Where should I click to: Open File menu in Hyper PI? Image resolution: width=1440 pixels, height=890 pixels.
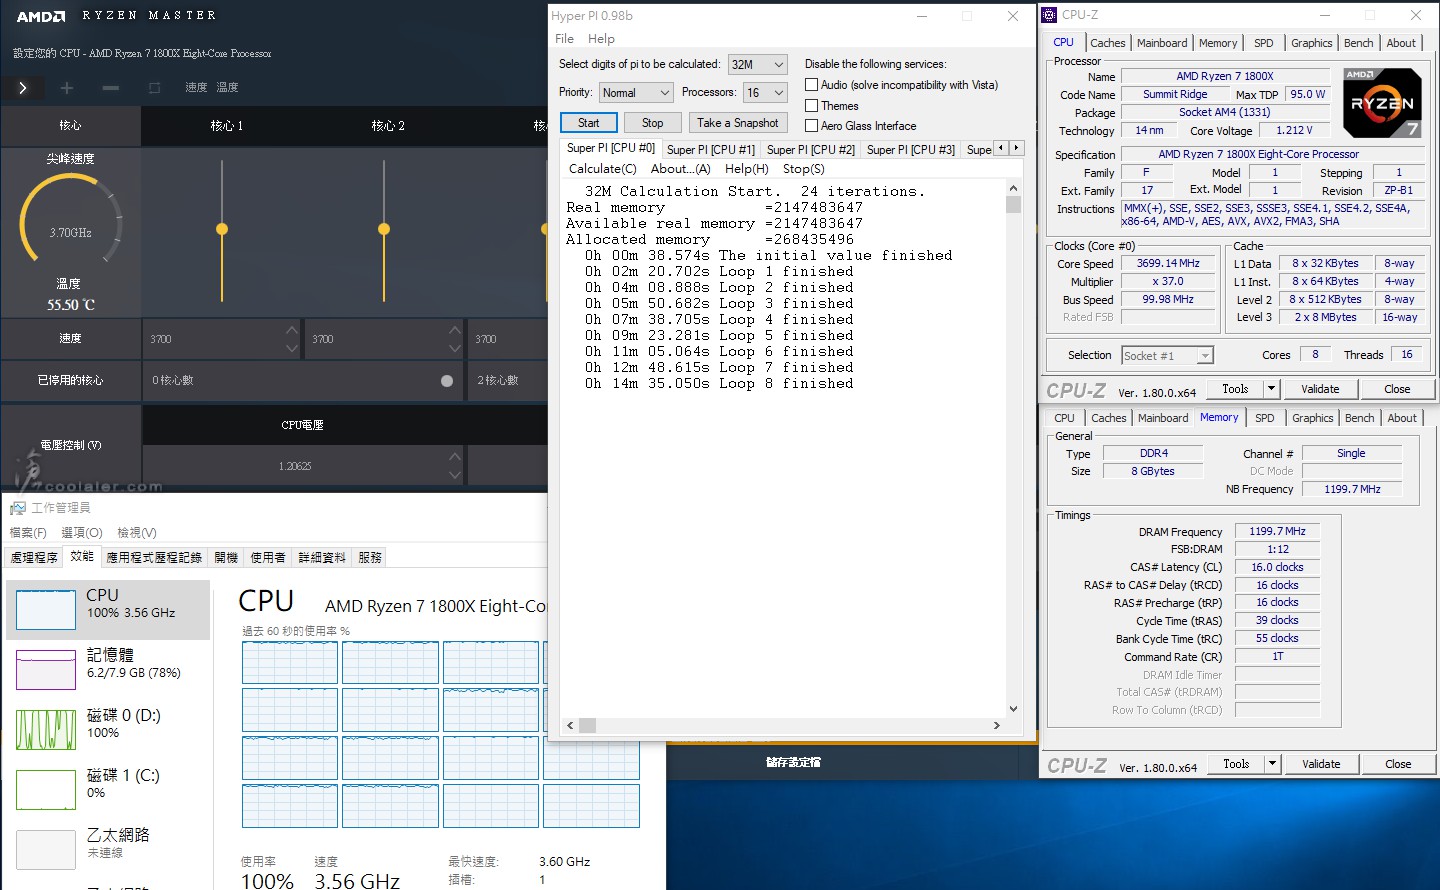pos(565,39)
